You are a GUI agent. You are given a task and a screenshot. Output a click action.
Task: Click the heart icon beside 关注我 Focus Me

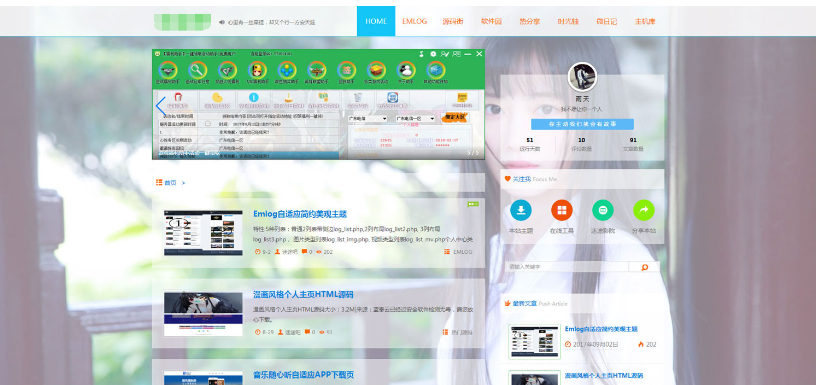coord(507,179)
